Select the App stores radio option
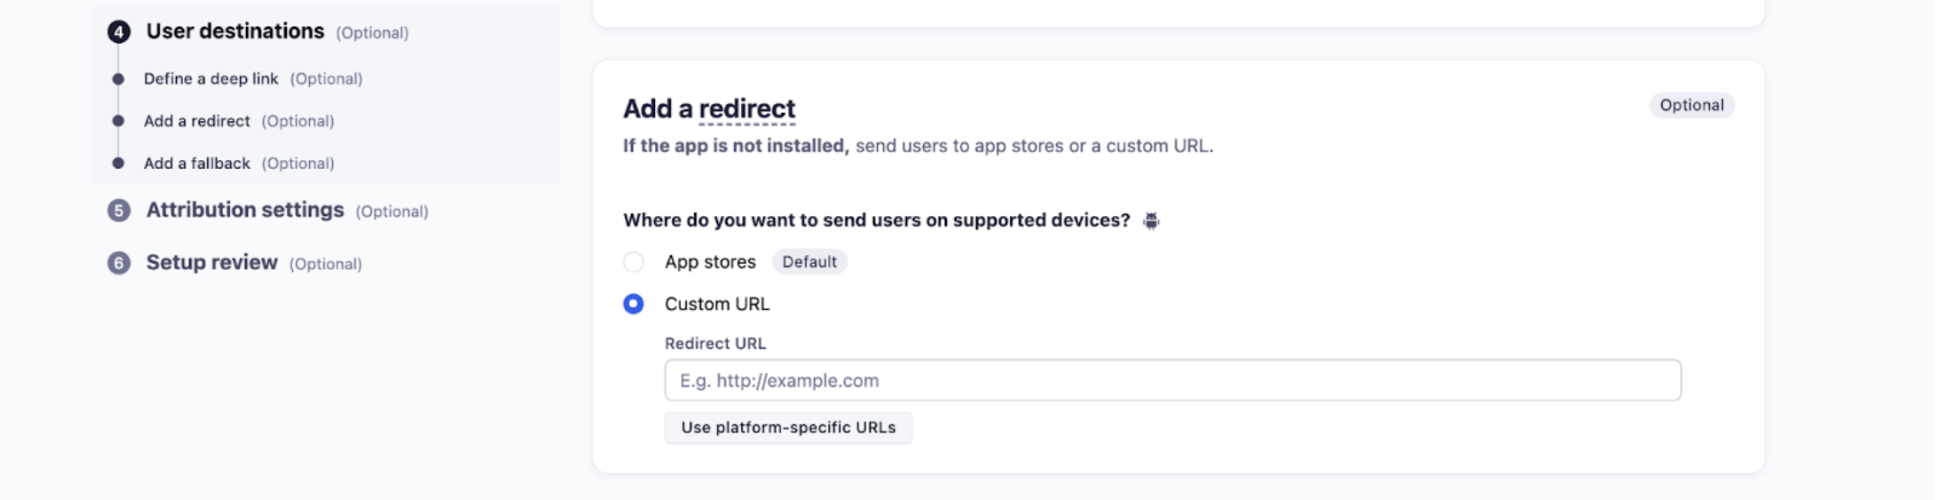This screenshot has width=1942, height=500. coord(634,262)
